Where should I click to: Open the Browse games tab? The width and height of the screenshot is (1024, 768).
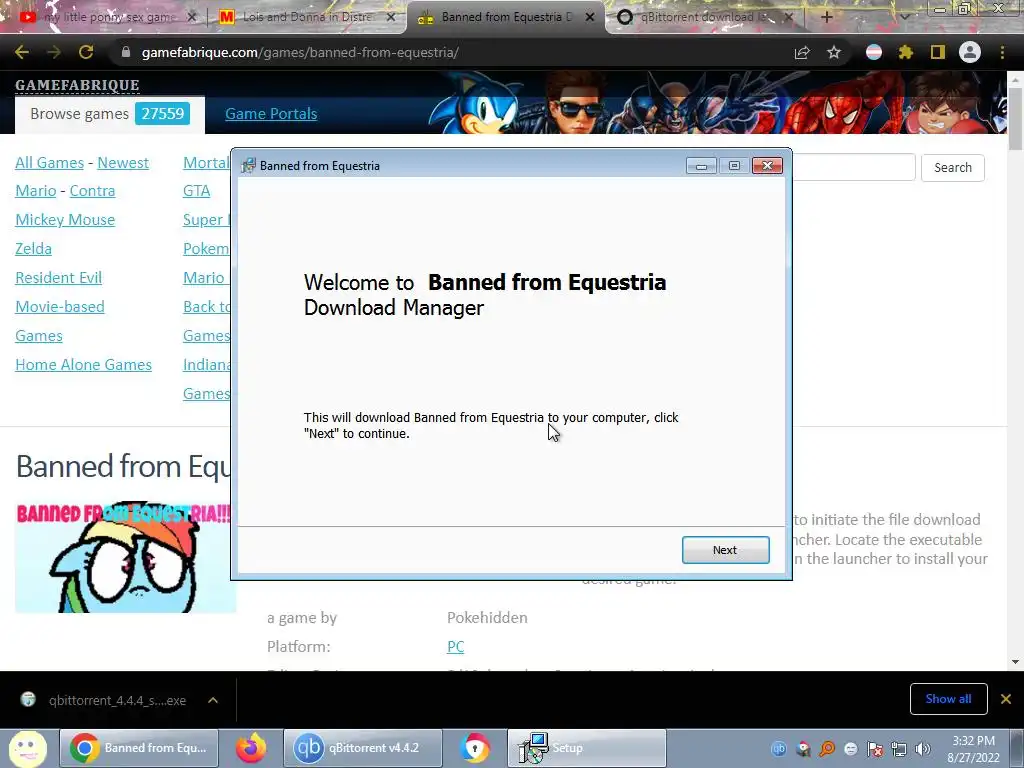(x=110, y=114)
